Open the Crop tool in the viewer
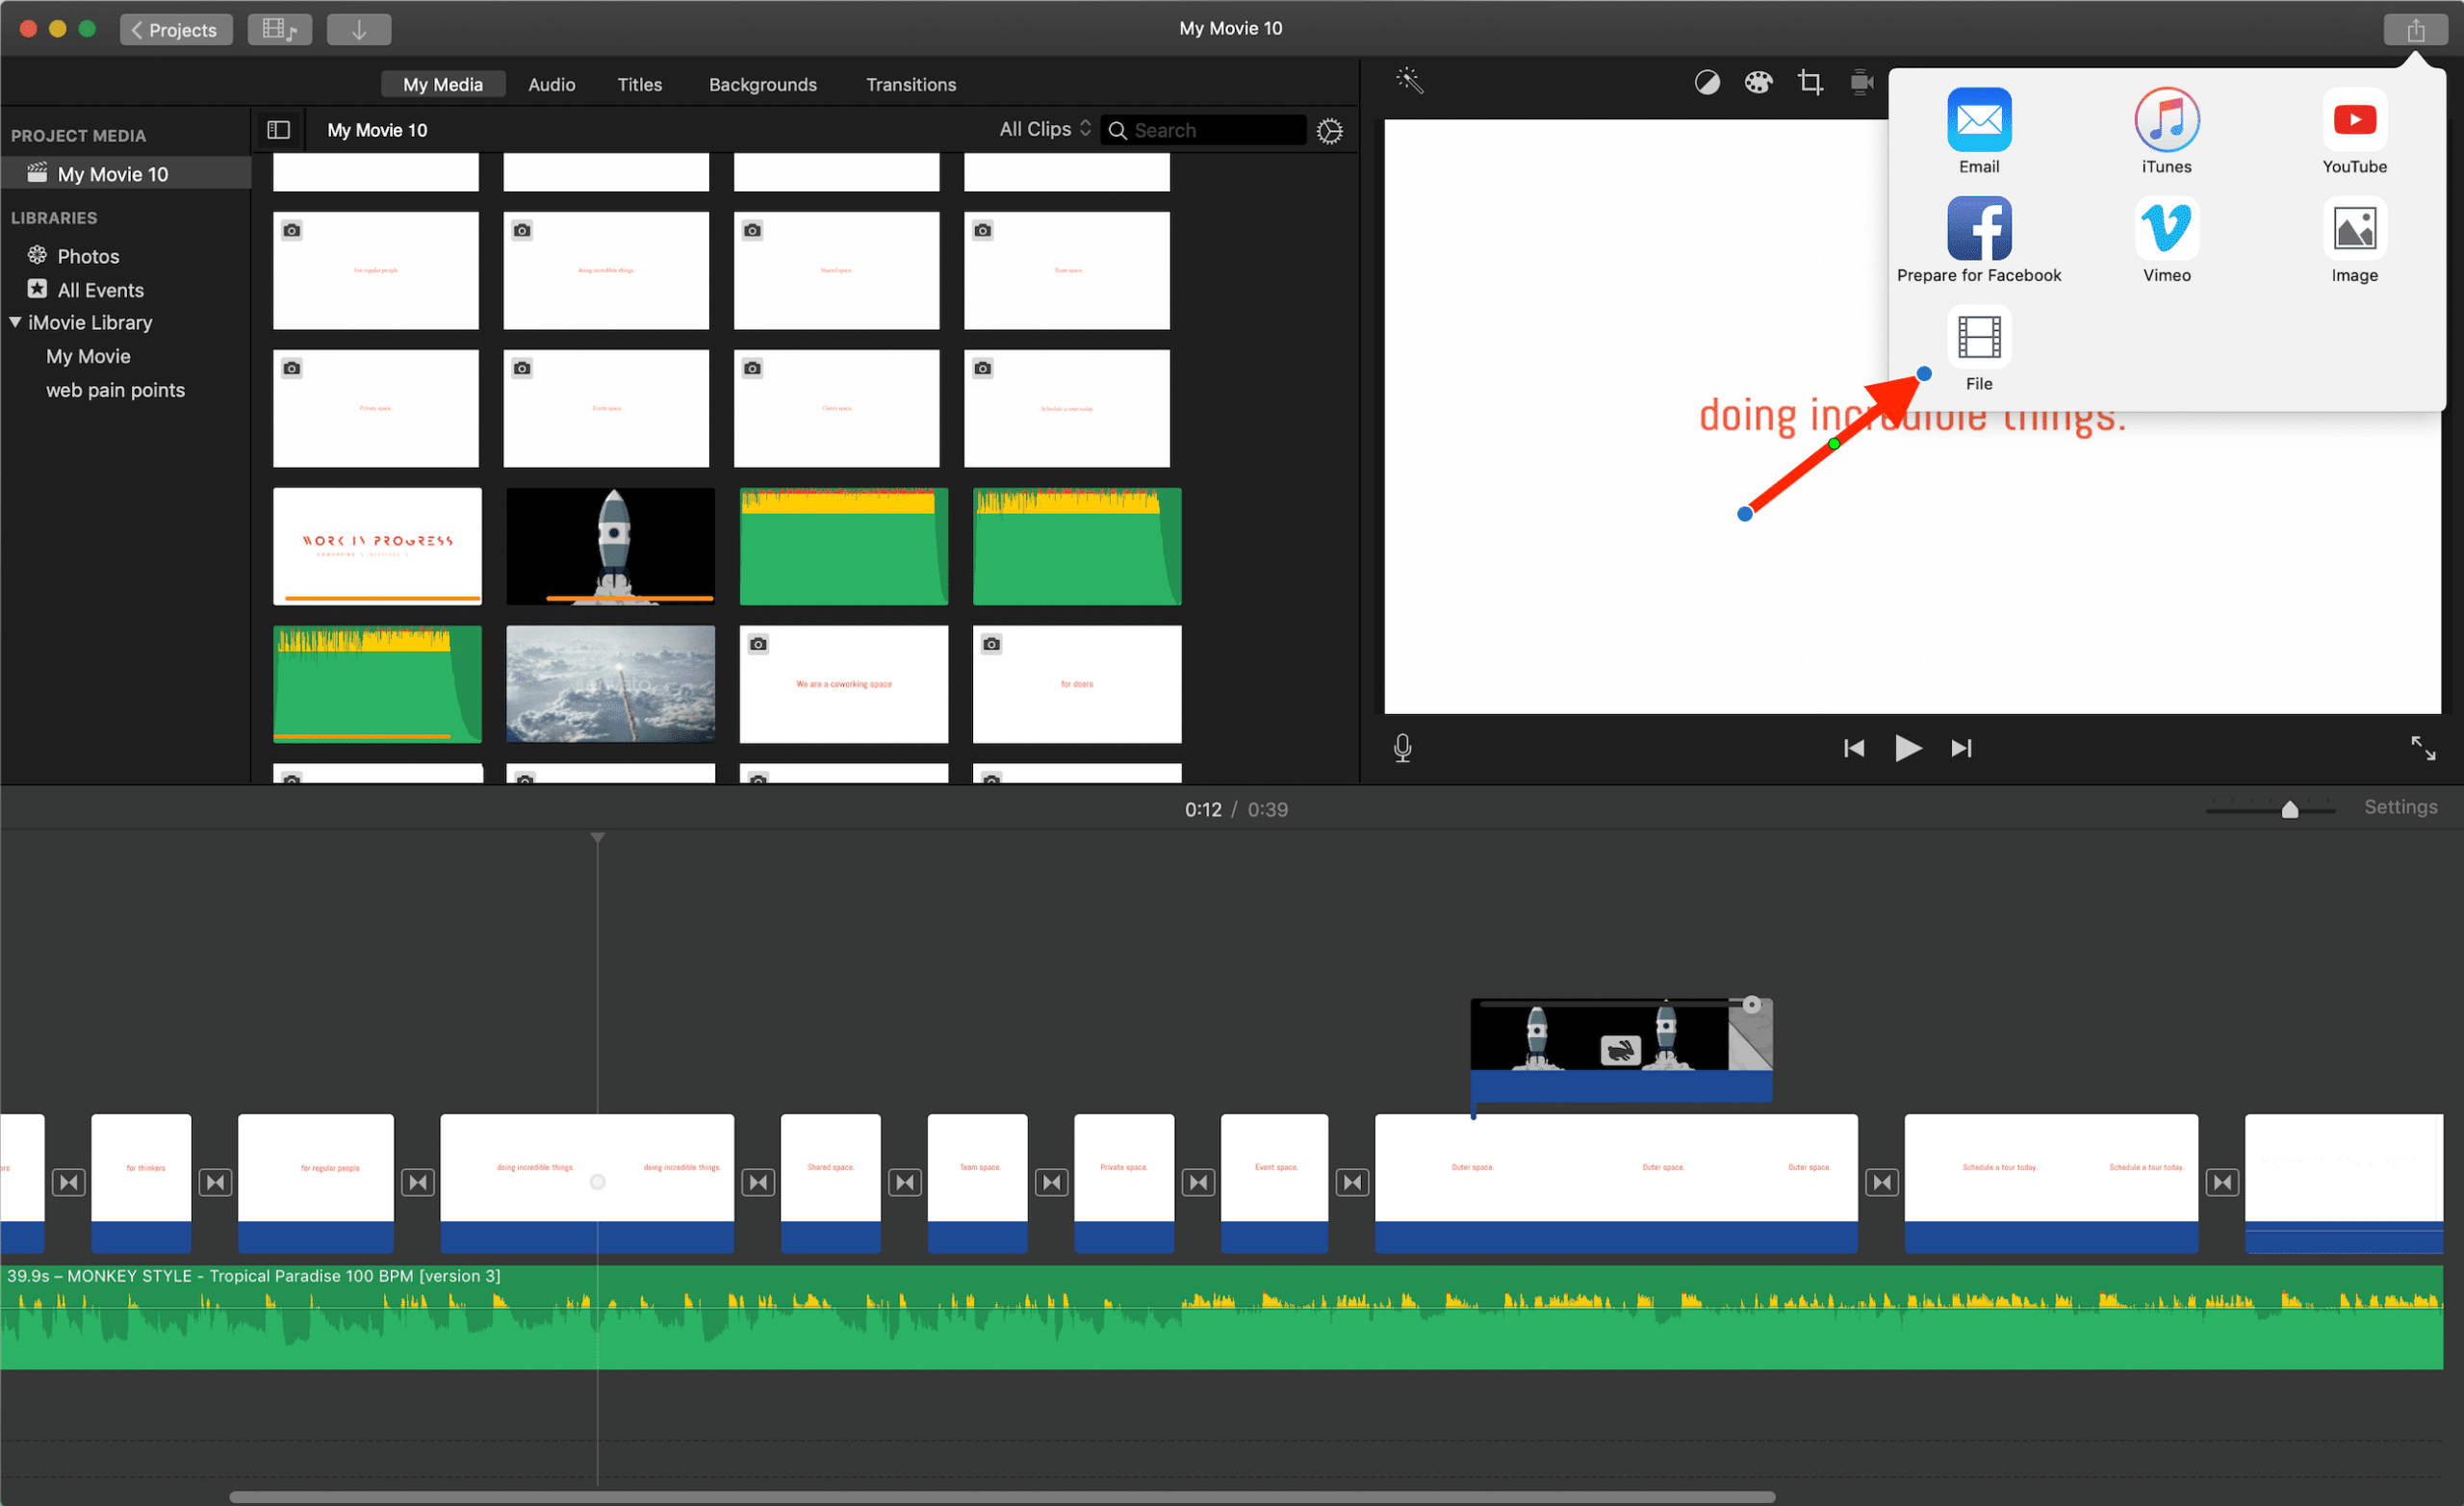 click(x=1810, y=82)
